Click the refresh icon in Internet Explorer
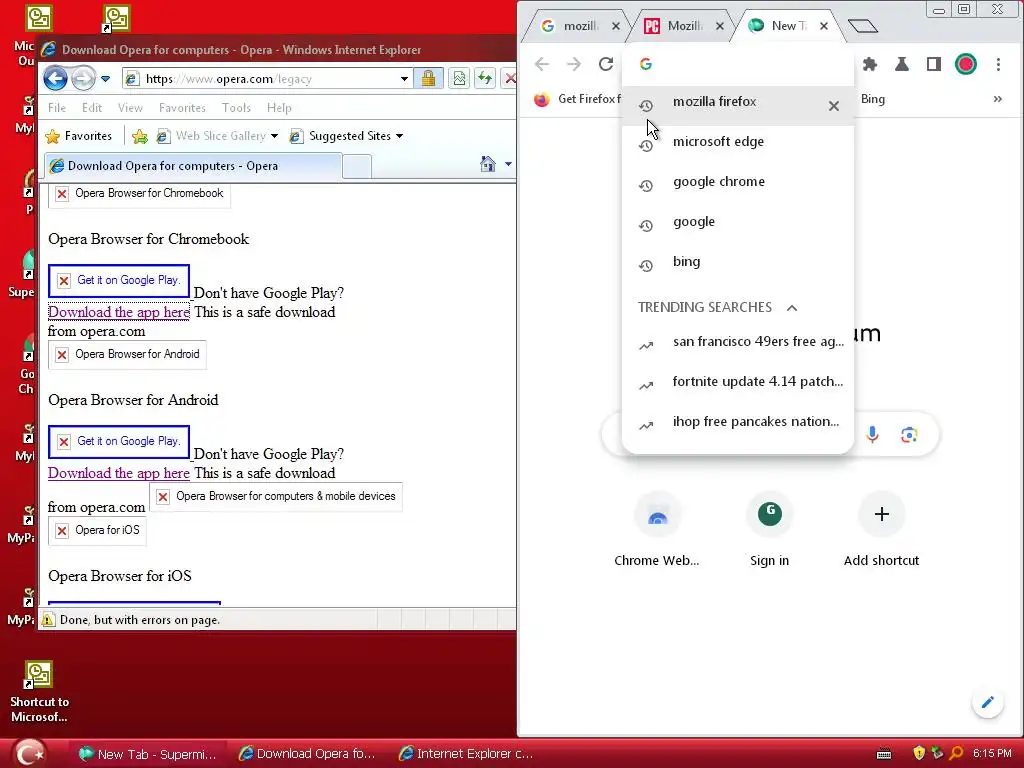Viewport: 1024px width, 768px height. [485, 79]
